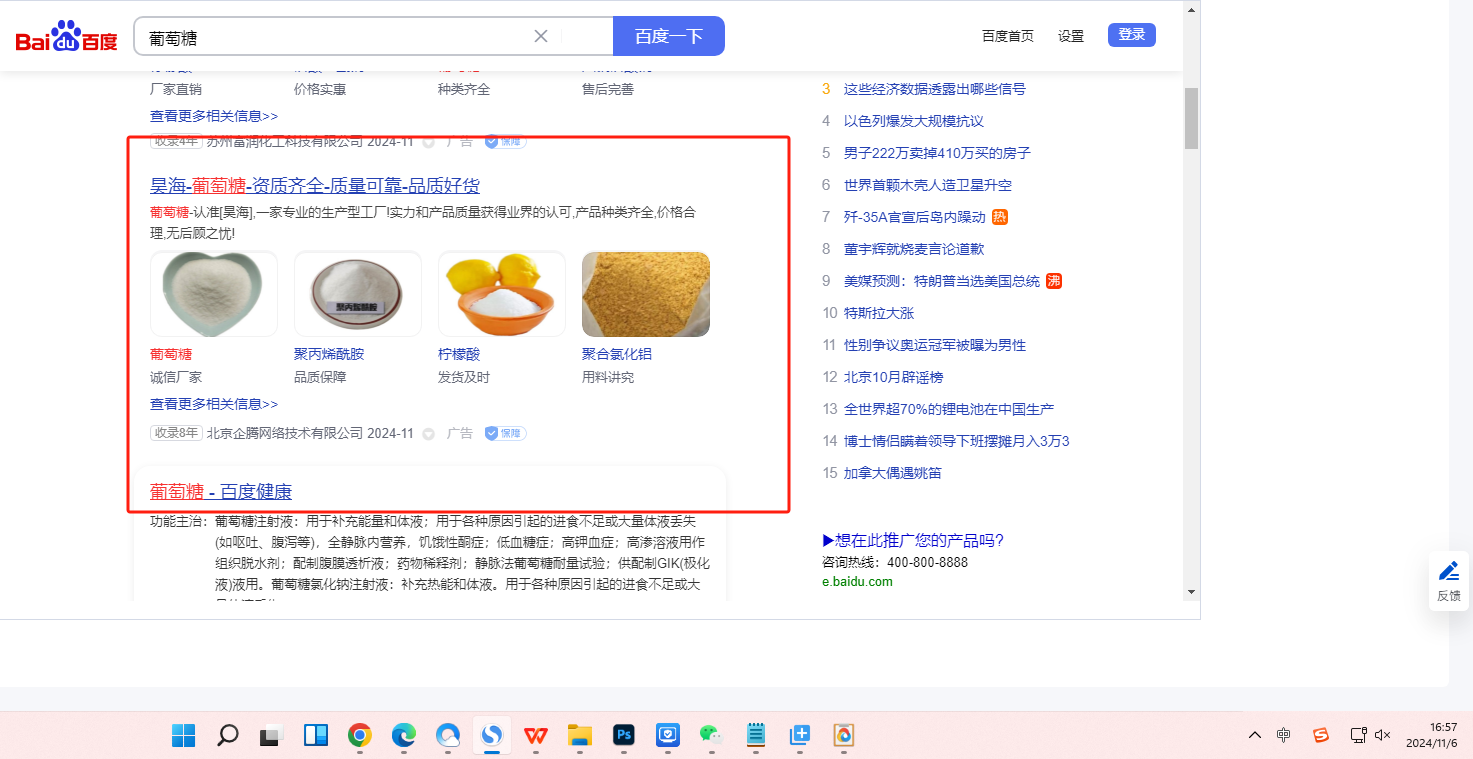Screen dimensions: 1473x759
Task: Open taskbar Search magnifier
Action: pos(228,736)
